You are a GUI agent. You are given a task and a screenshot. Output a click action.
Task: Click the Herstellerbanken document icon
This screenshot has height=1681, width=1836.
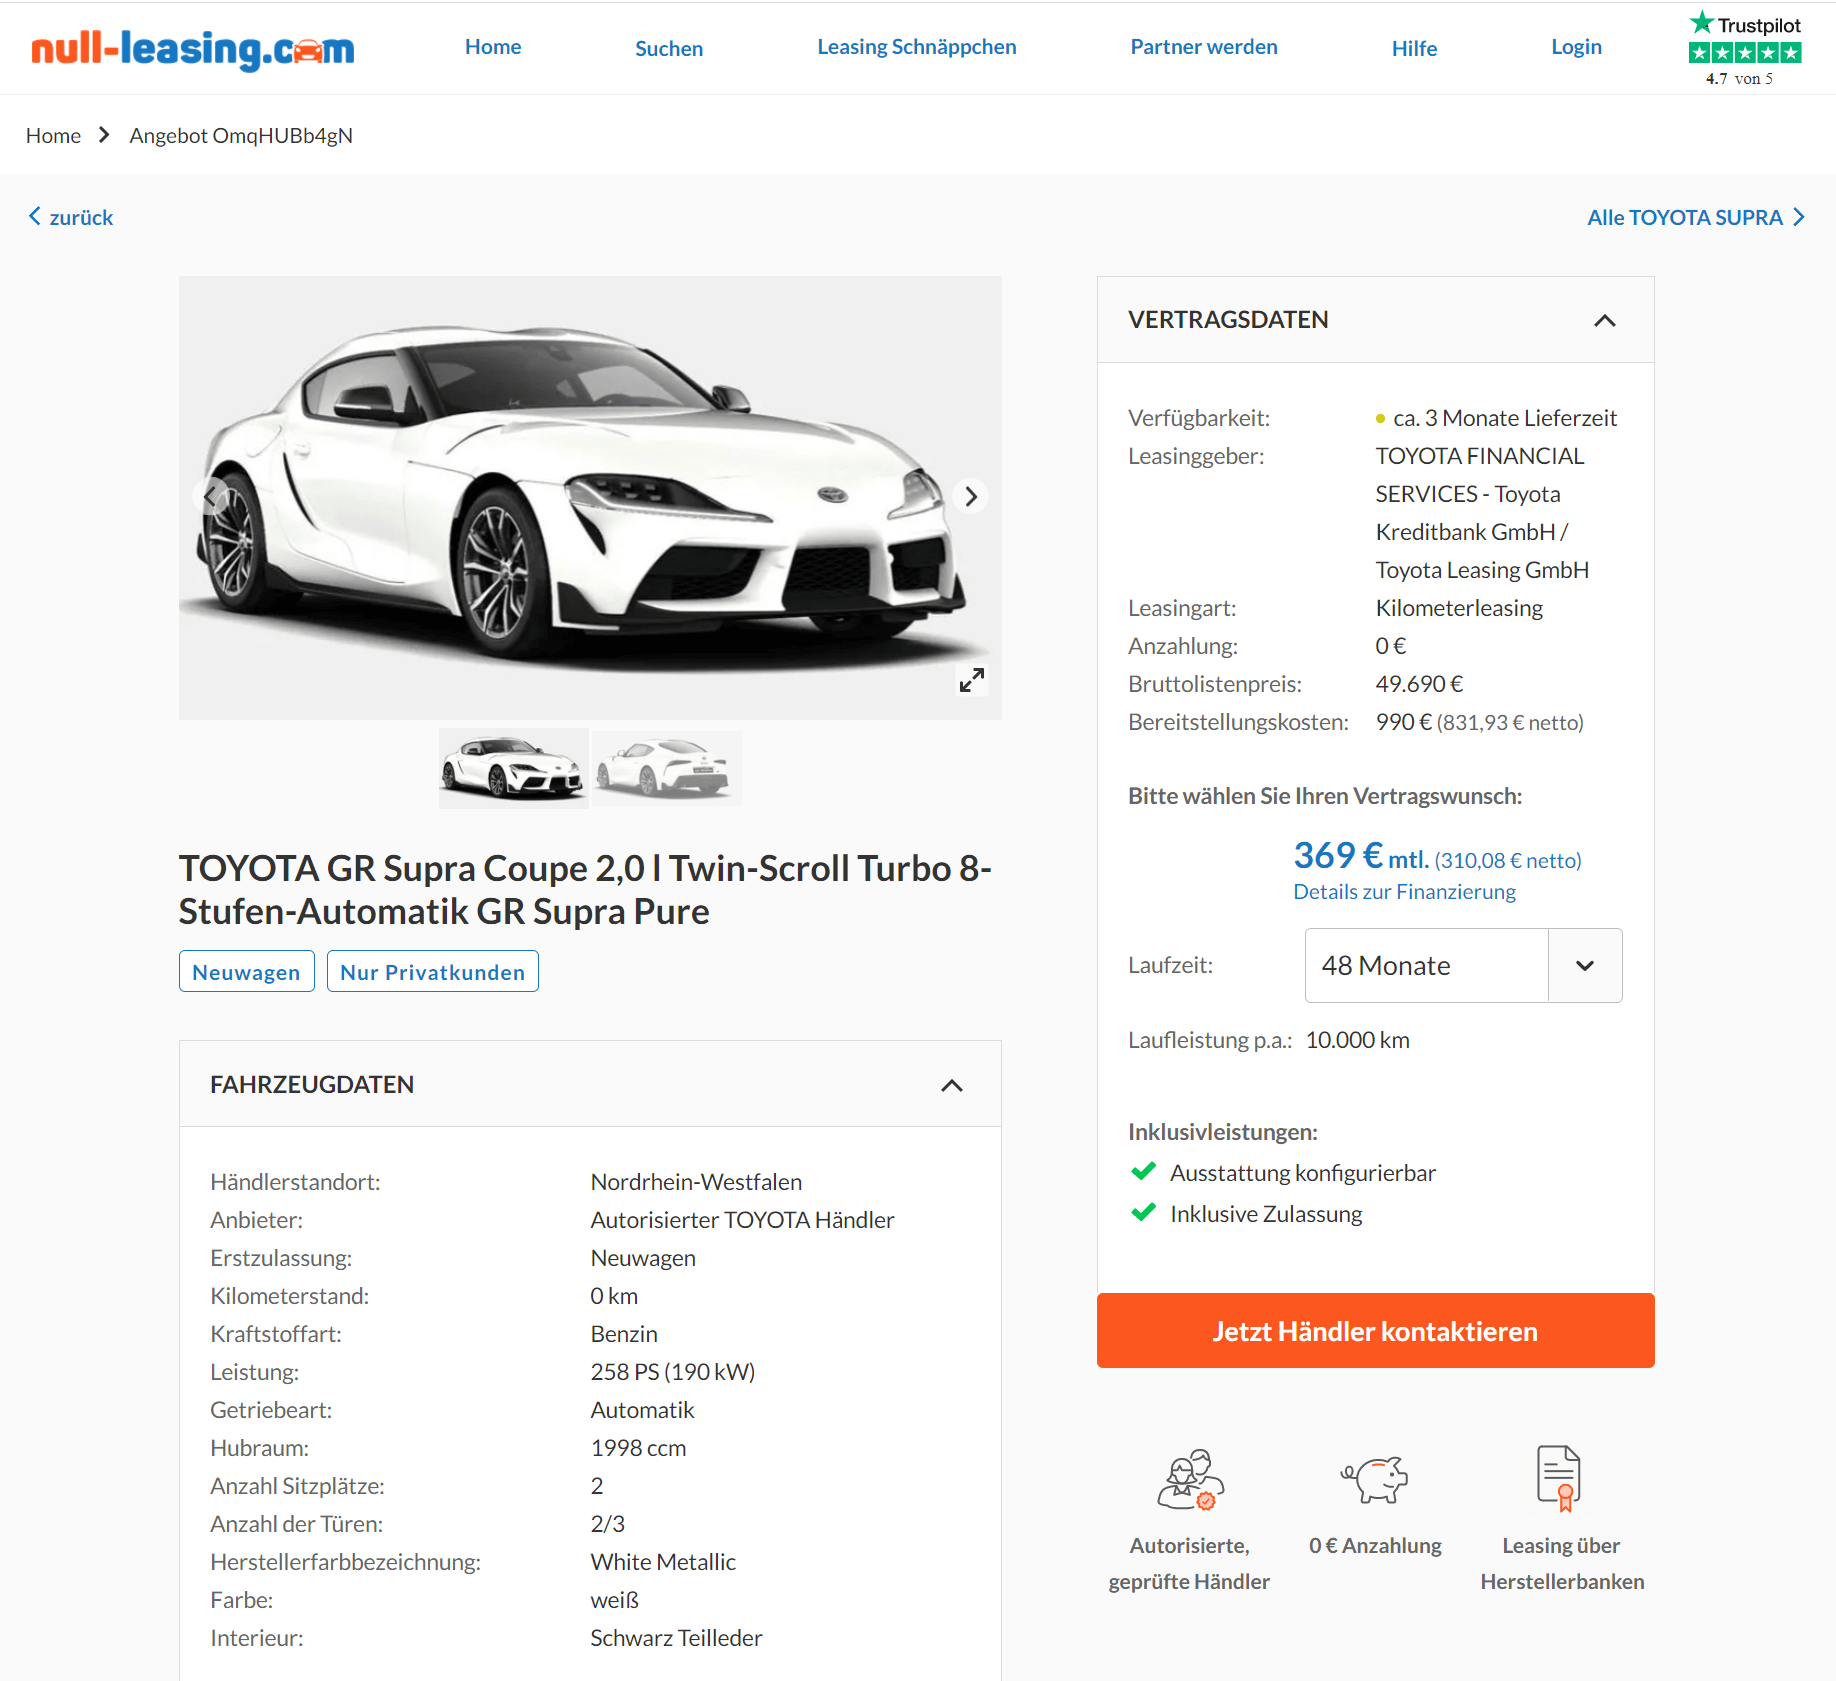pyautogui.click(x=1559, y=1478)
